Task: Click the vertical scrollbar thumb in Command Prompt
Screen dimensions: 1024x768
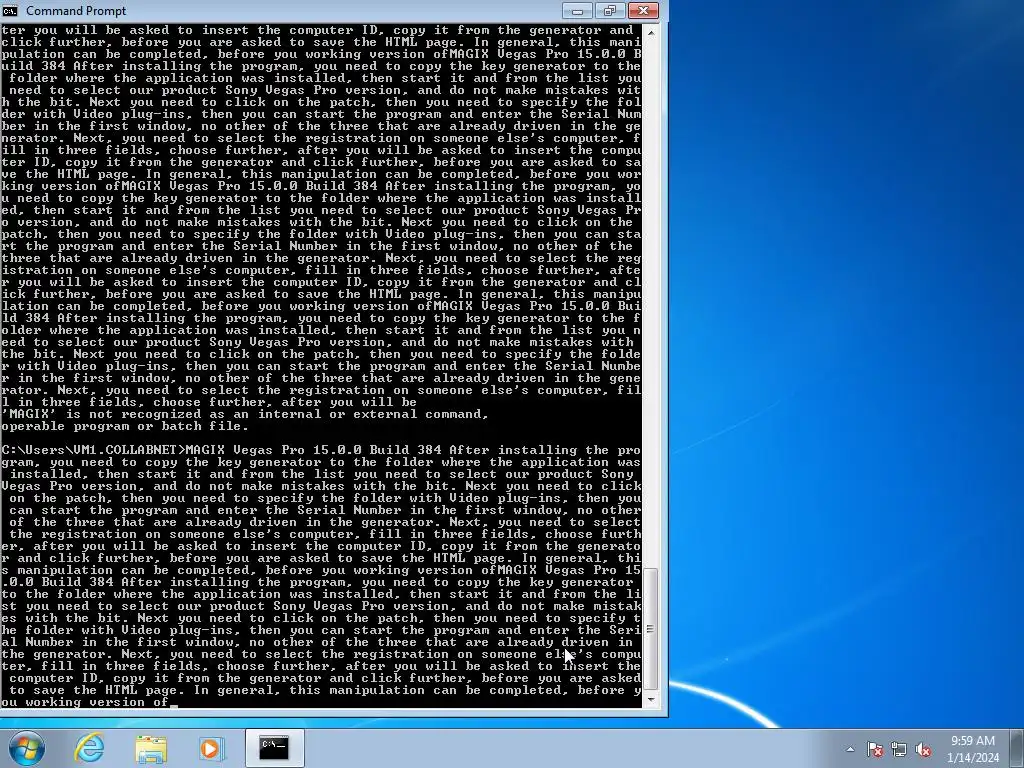Action: coord(650,629)
